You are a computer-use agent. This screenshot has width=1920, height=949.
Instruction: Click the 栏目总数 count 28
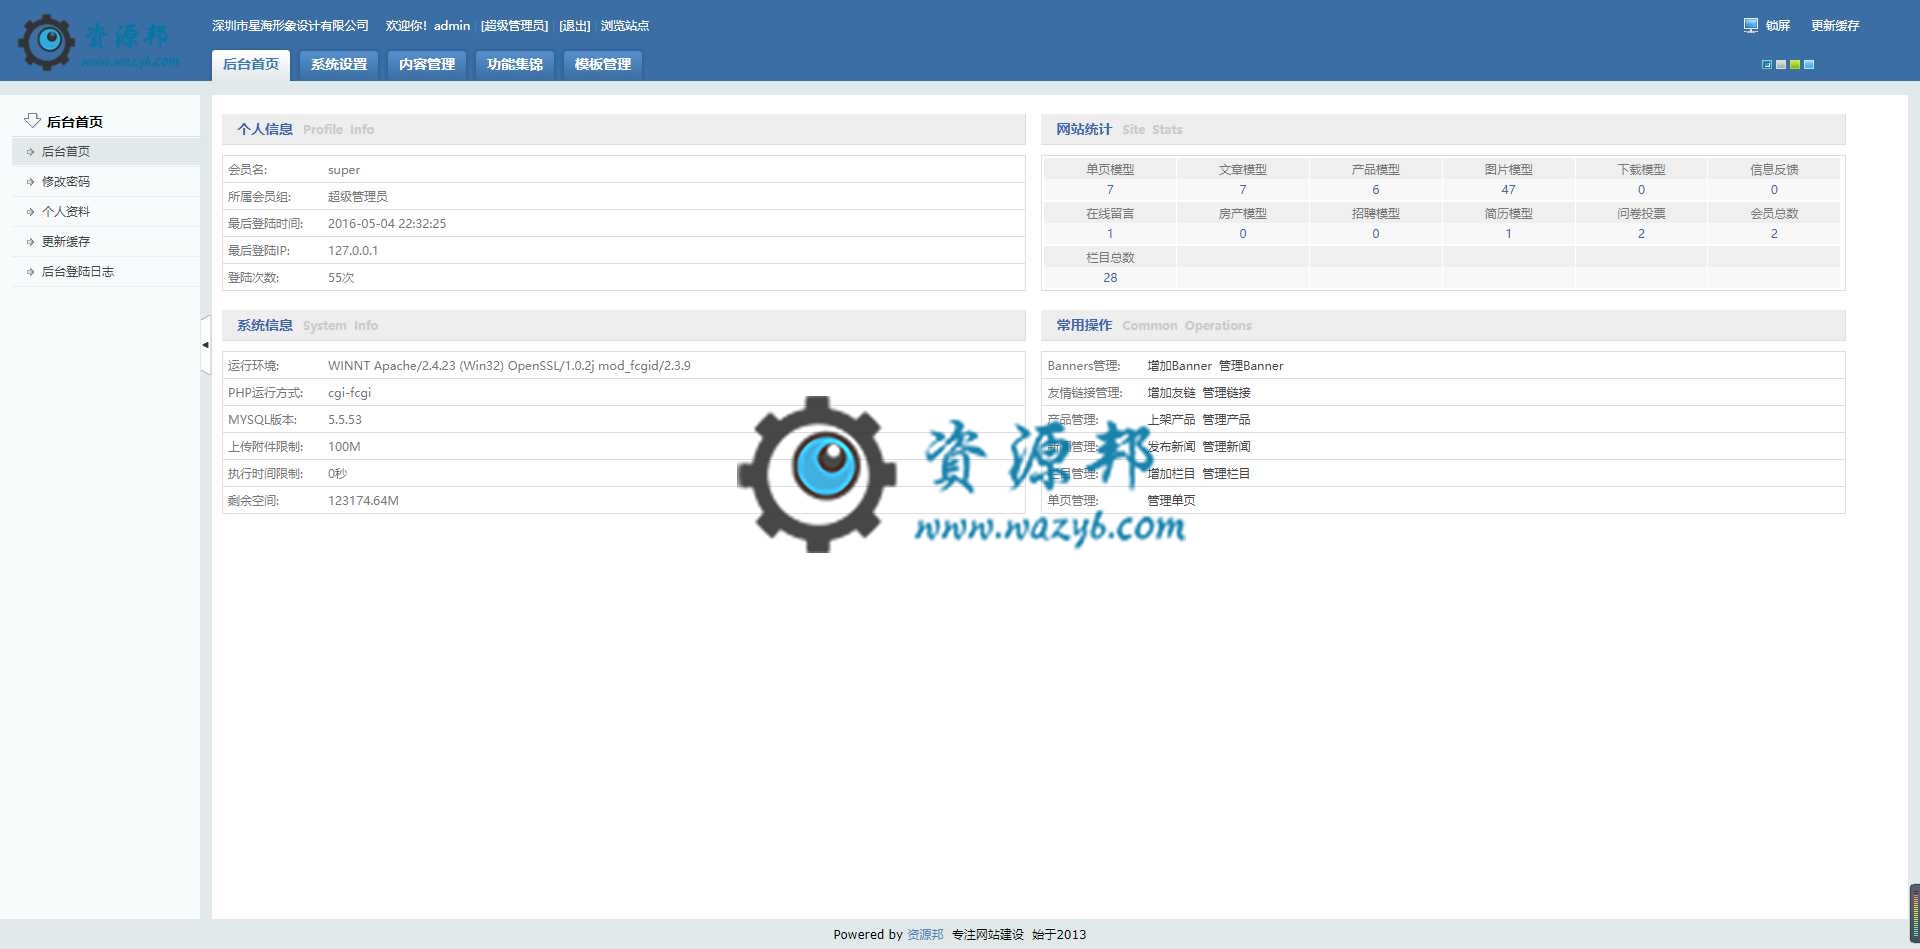click(1110, 278)
